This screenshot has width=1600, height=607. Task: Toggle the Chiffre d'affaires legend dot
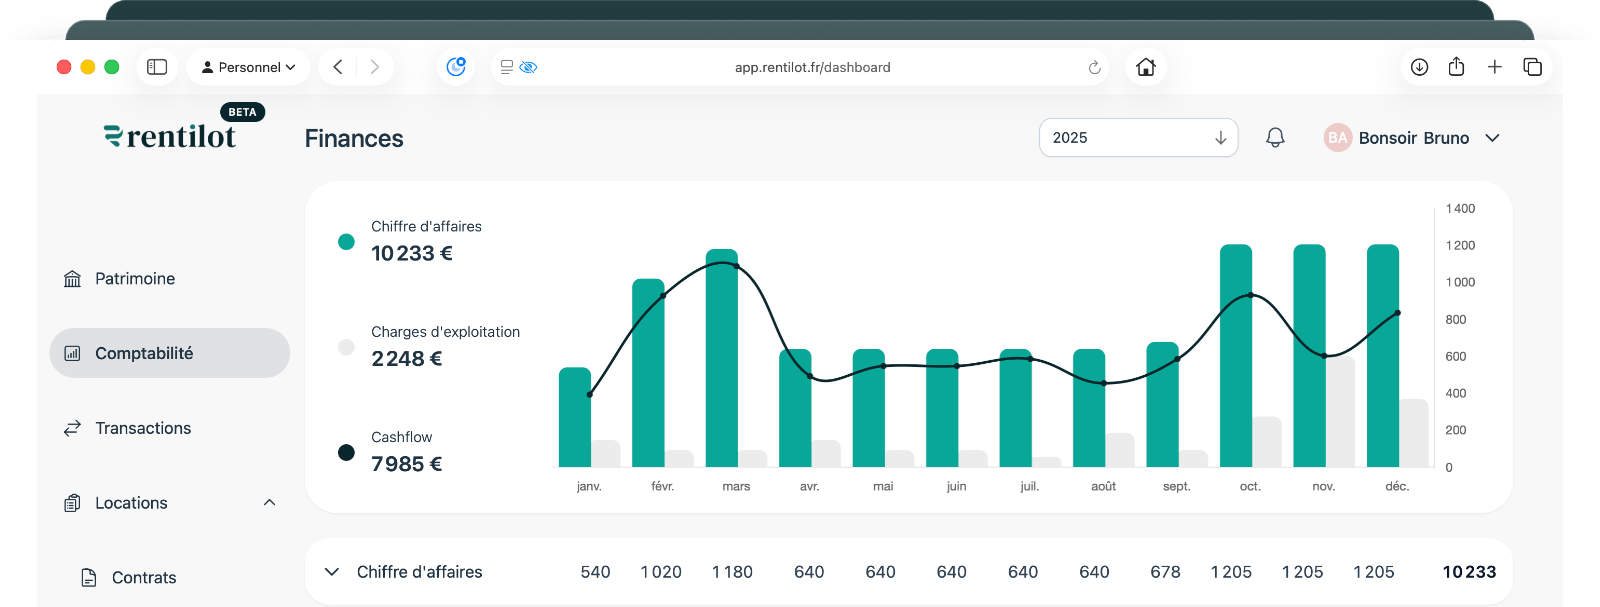(346, 242)
